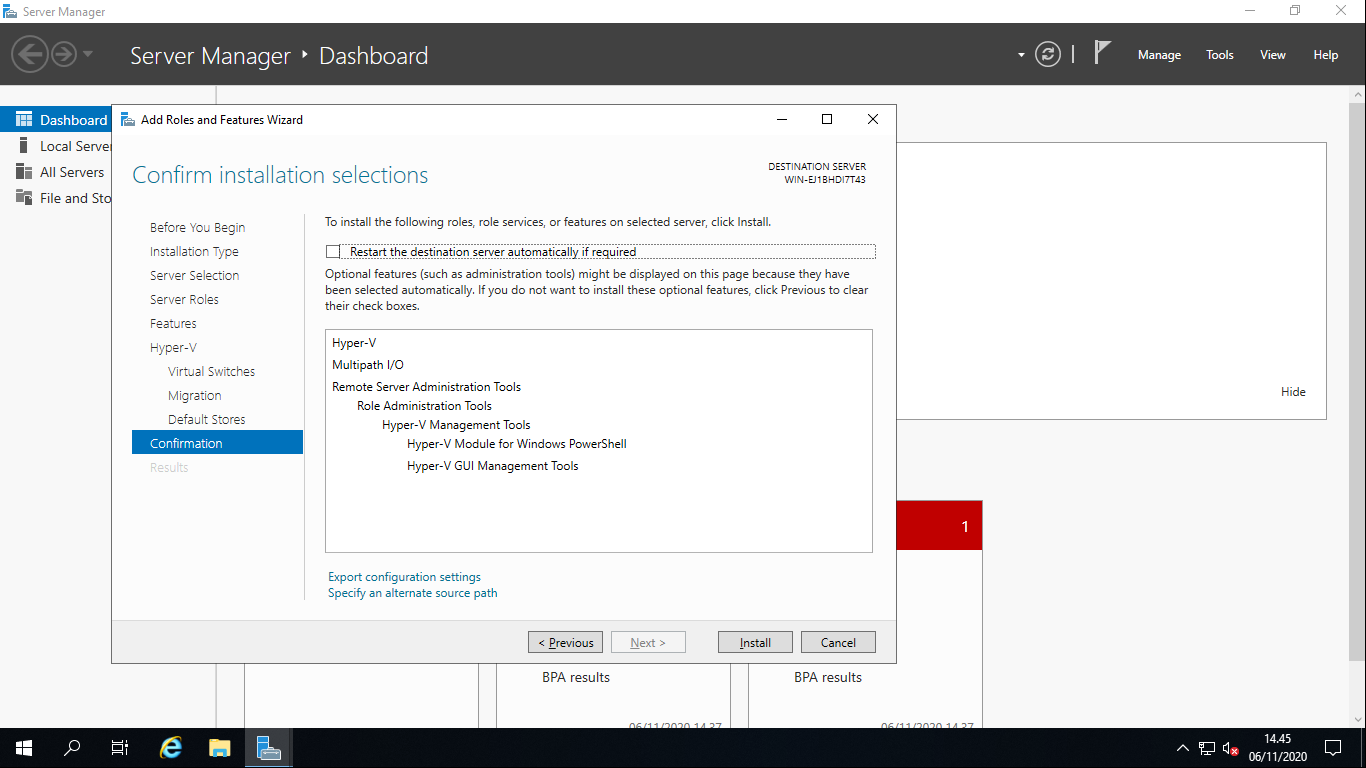Go to Default Stores step
The height and width of the screenshot is (768, 1366).
pyautogui.click(x=206, y=420)
